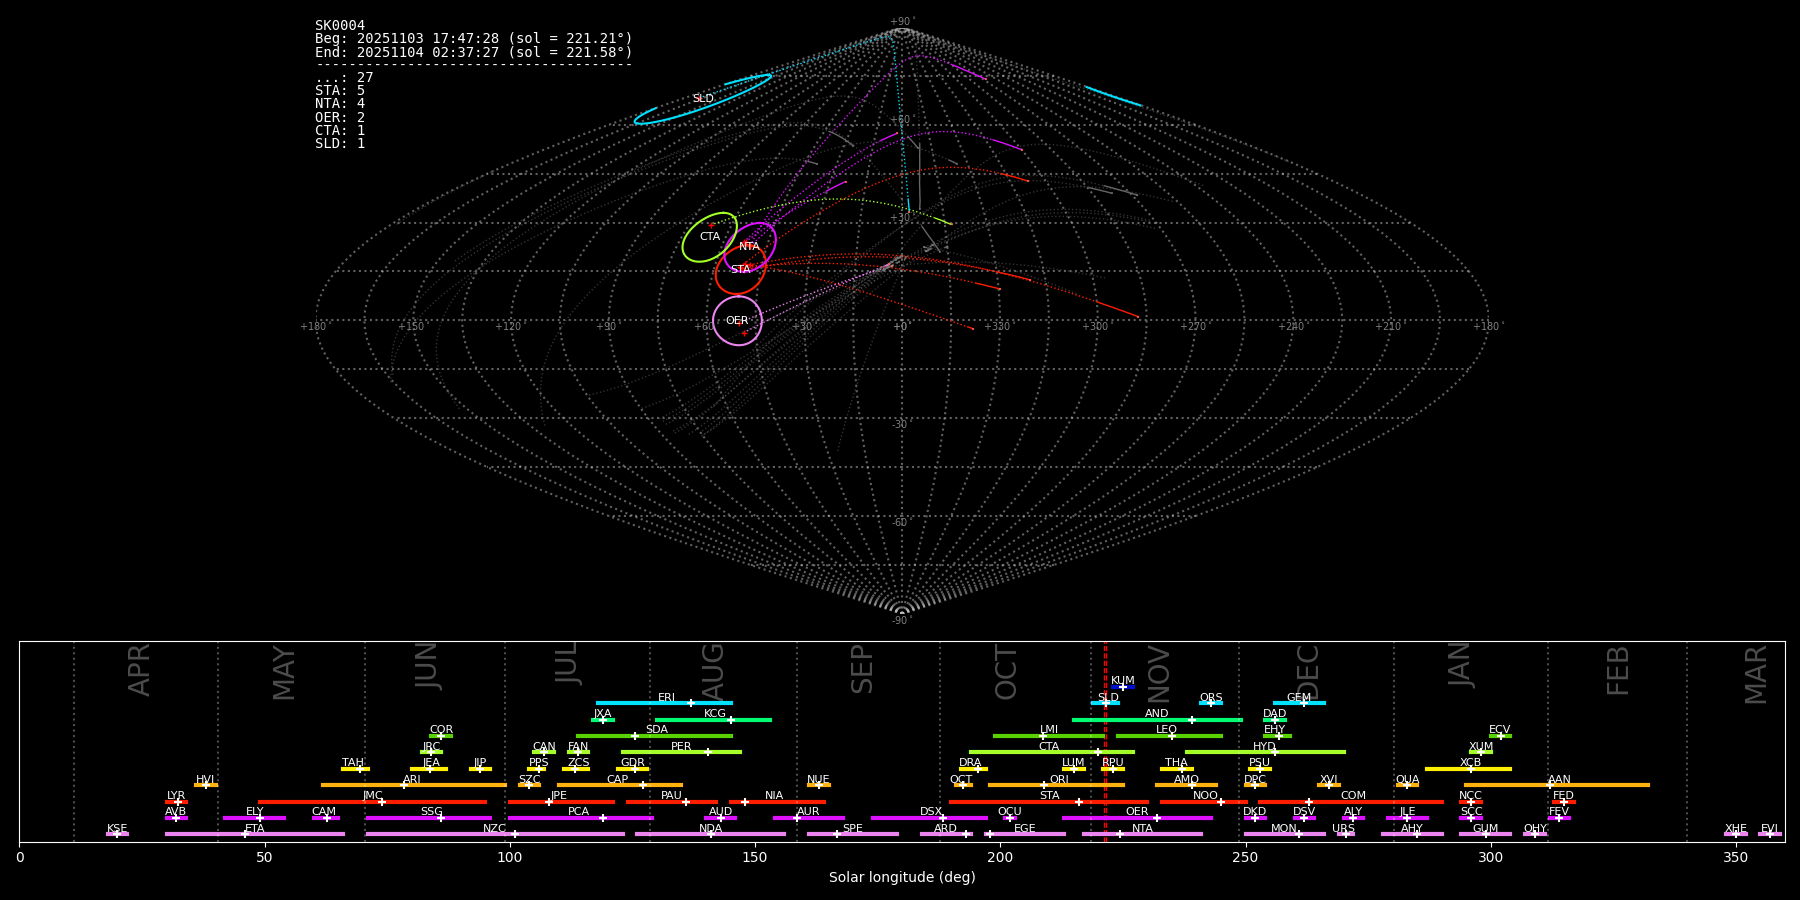Click the peak marker on the GEM bar
Image resolution: width=1800 pixels, height=900 pixels.
(x=1303, y=703)
